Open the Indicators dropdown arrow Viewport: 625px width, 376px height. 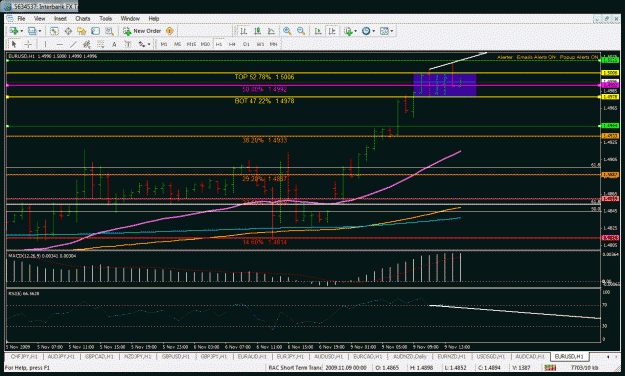pos(355,31)
